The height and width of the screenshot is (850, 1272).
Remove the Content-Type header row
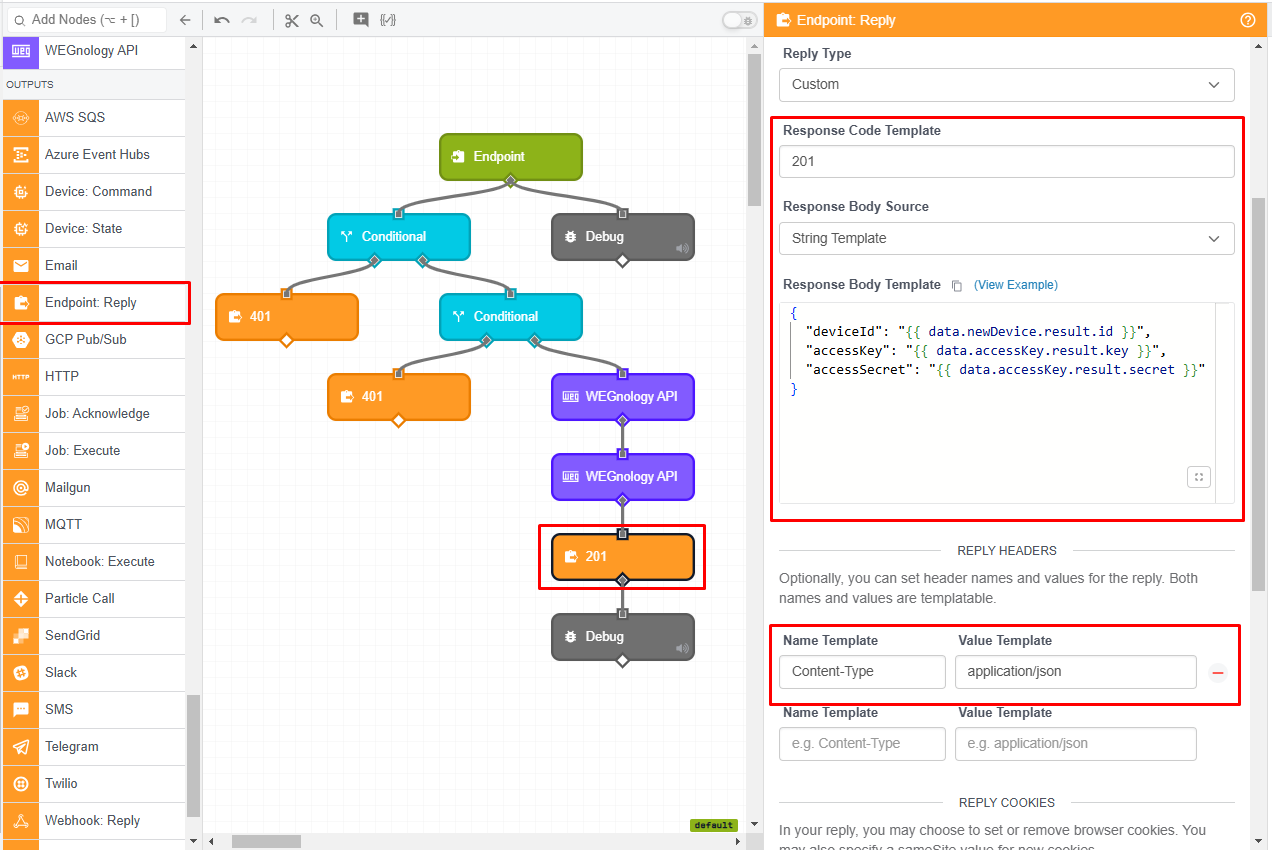[x=1218, y=673]
